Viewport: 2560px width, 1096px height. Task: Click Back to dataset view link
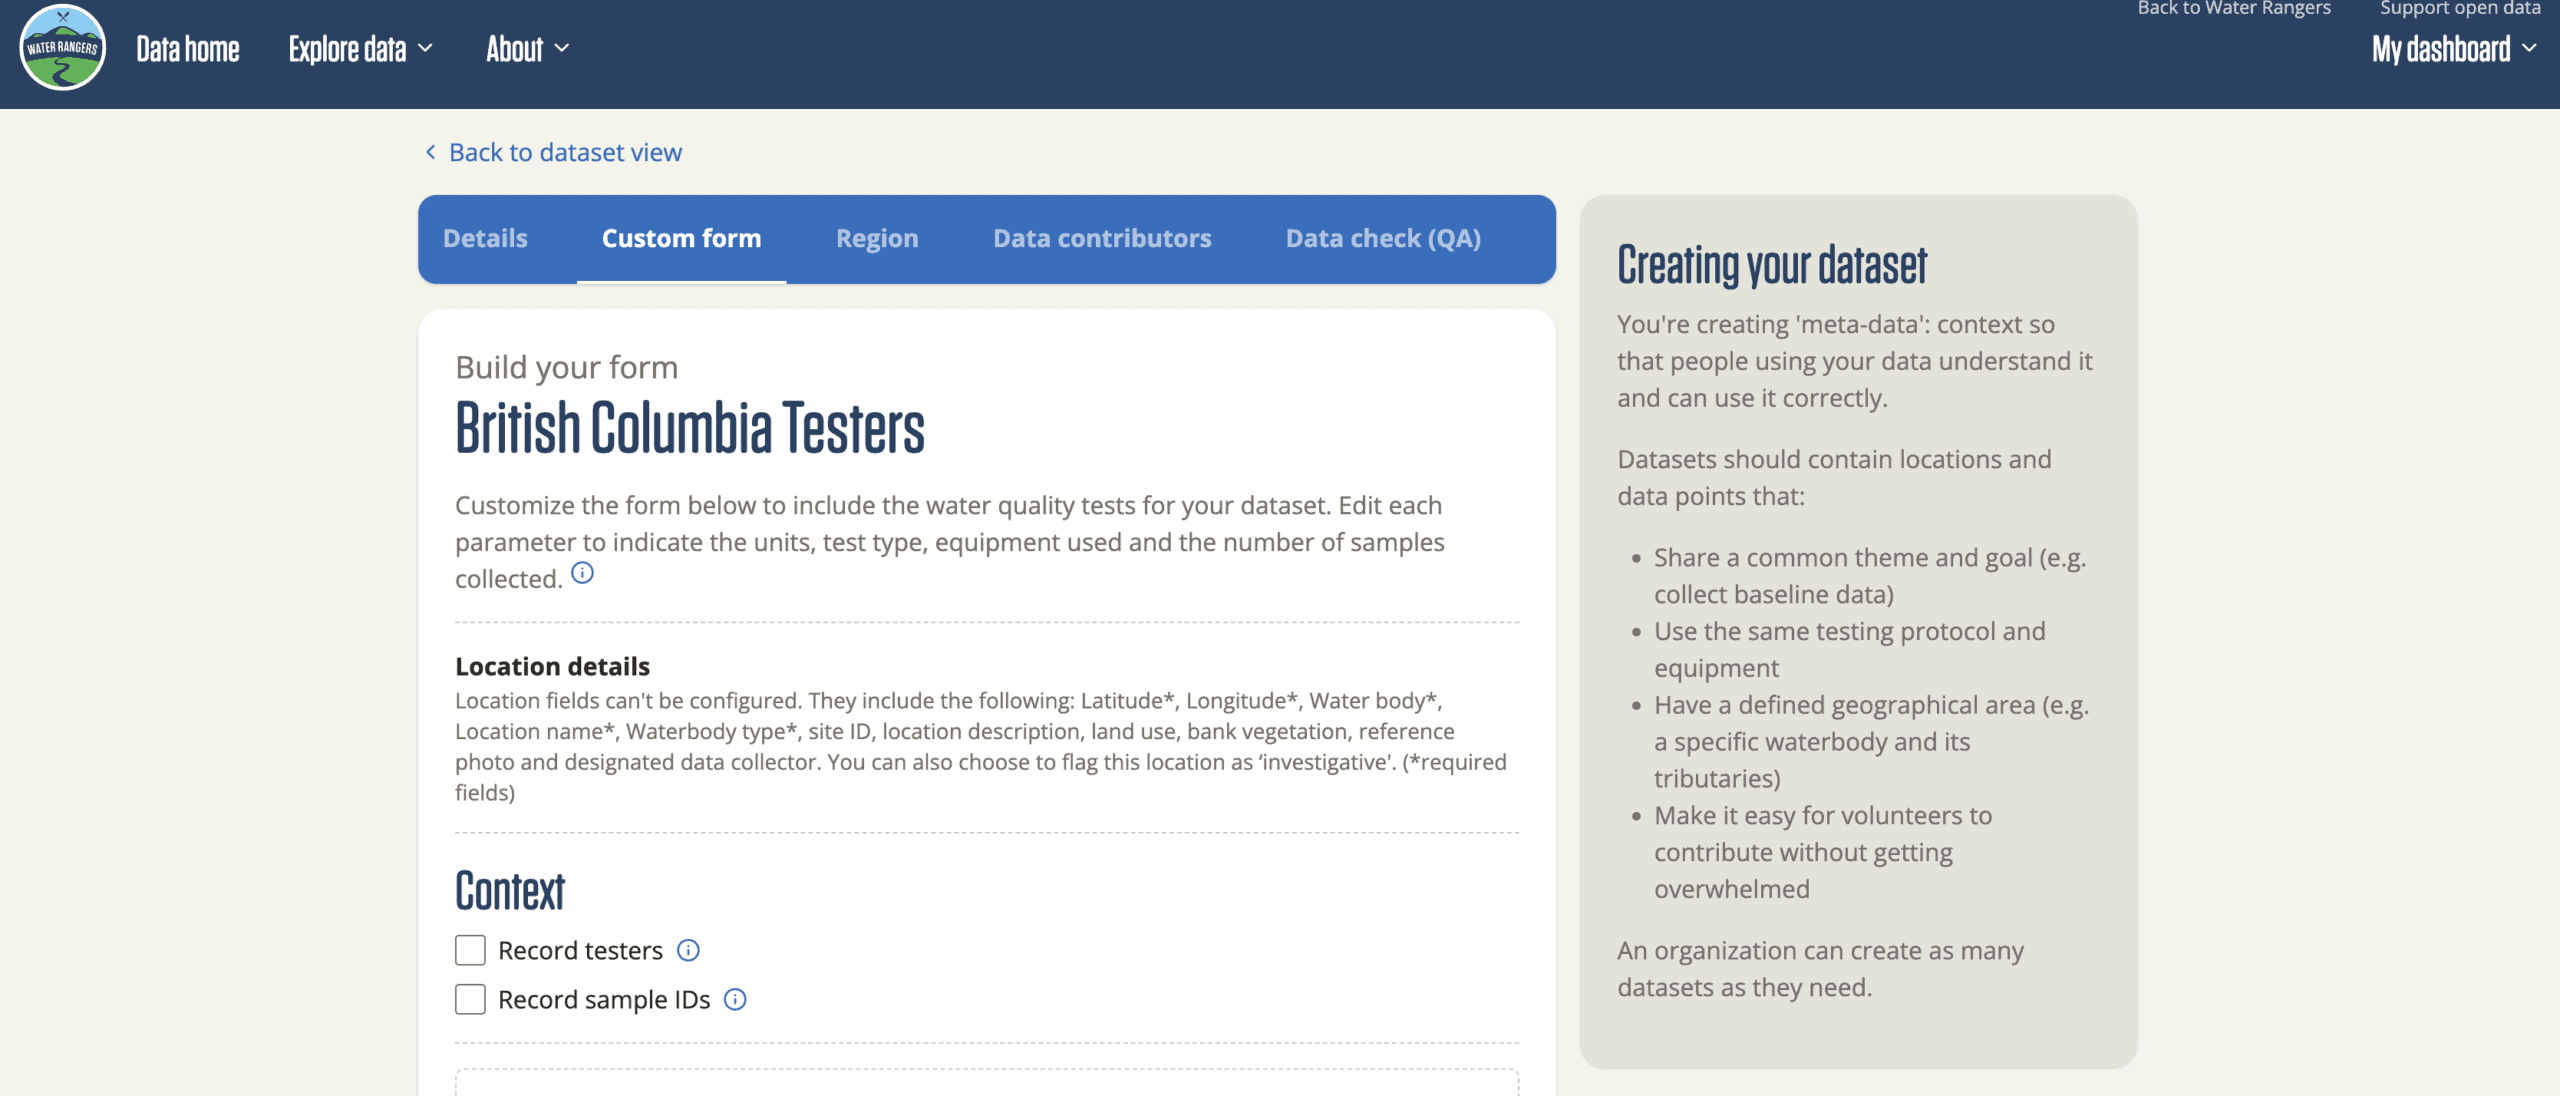point(565,152)
